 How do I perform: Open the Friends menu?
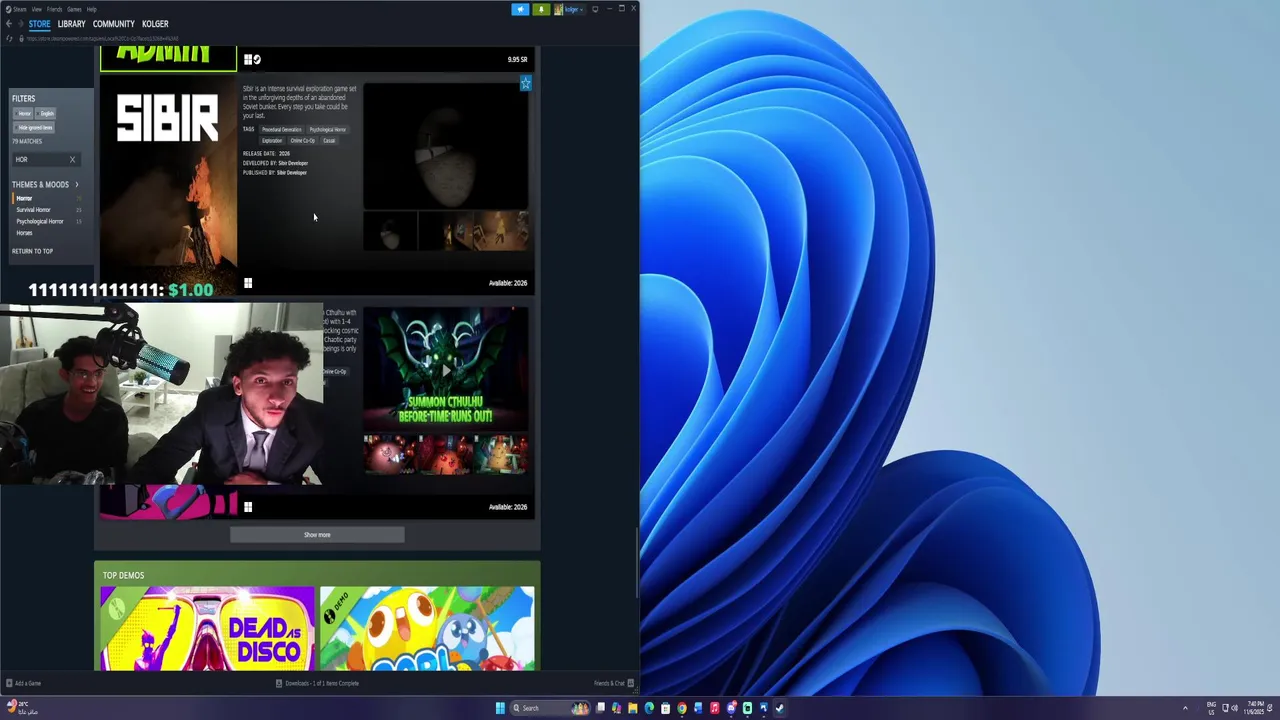point(54,9)
